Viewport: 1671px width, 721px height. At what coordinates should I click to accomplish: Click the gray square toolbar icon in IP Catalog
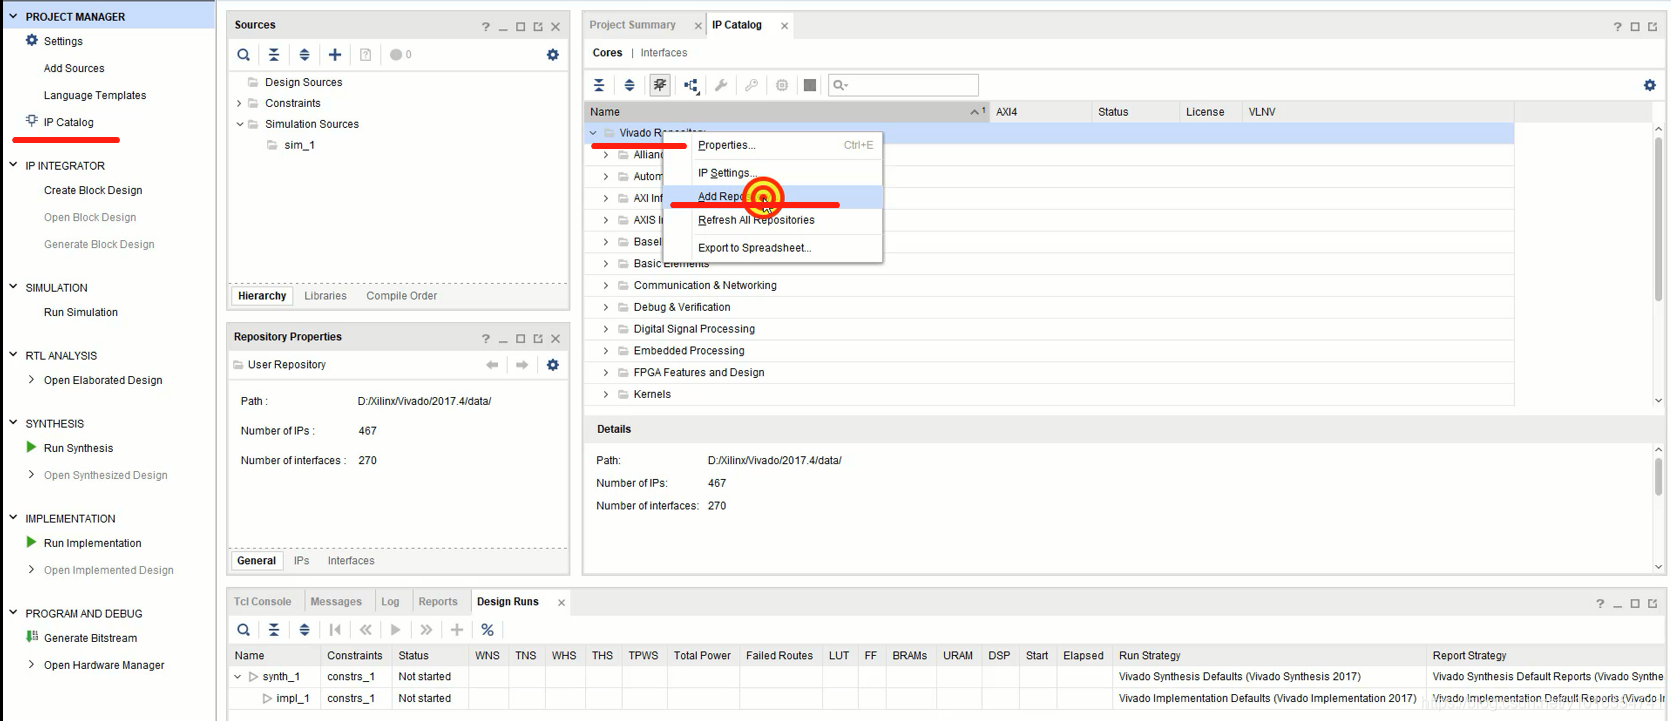(810, 85)
